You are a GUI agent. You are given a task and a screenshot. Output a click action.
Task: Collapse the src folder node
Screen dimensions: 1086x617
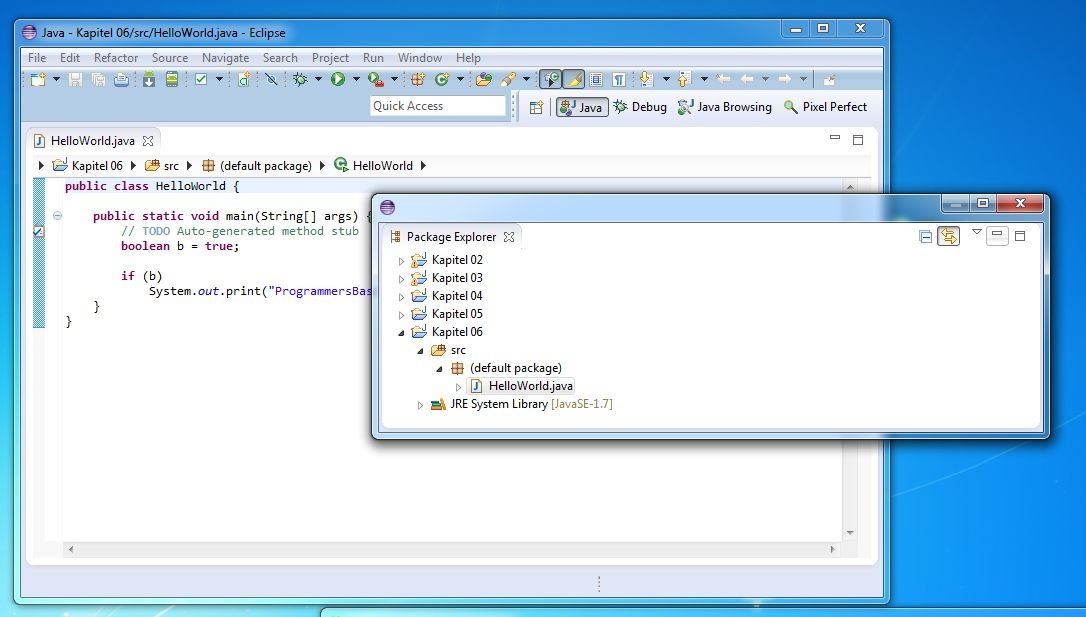pos(420,351)
